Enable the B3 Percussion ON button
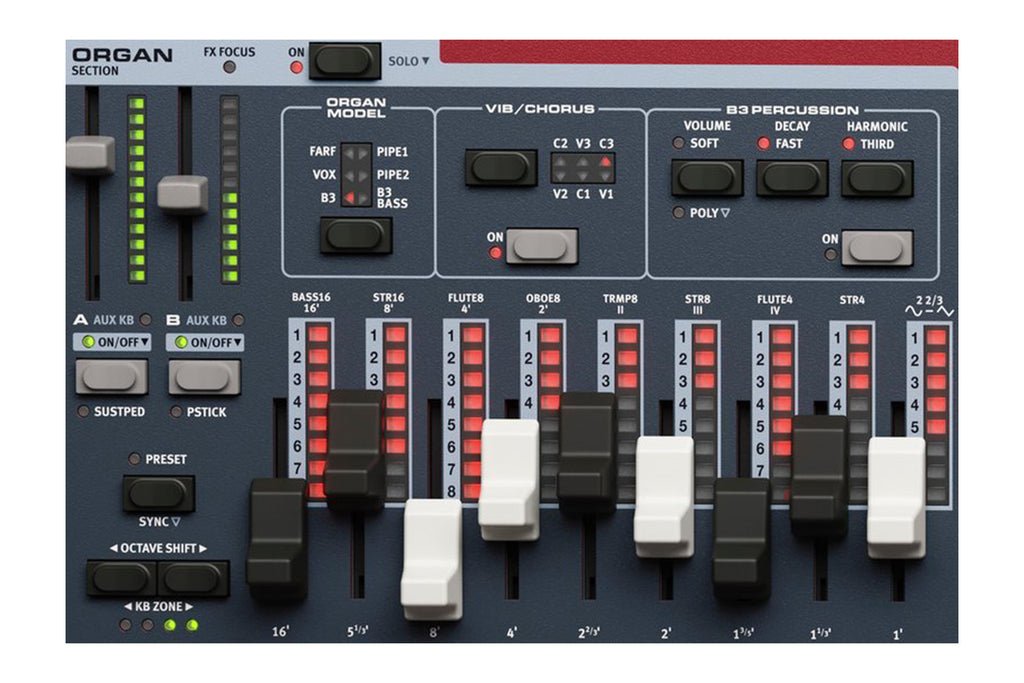 click(877, 248)
